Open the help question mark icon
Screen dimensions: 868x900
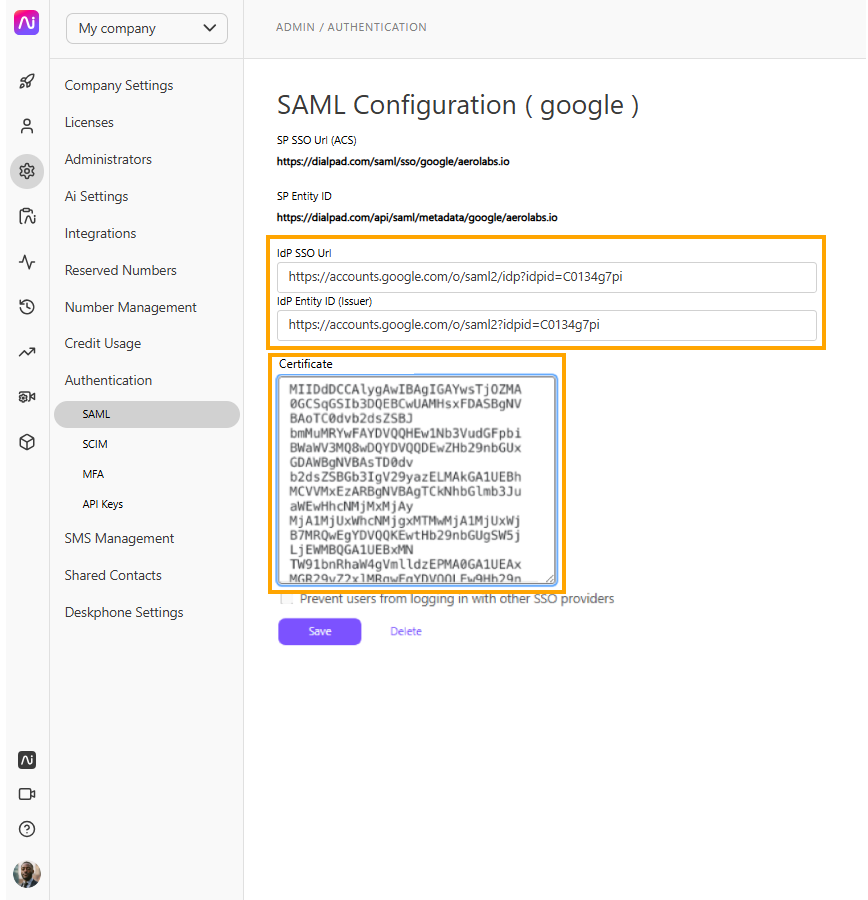(27, 829)
